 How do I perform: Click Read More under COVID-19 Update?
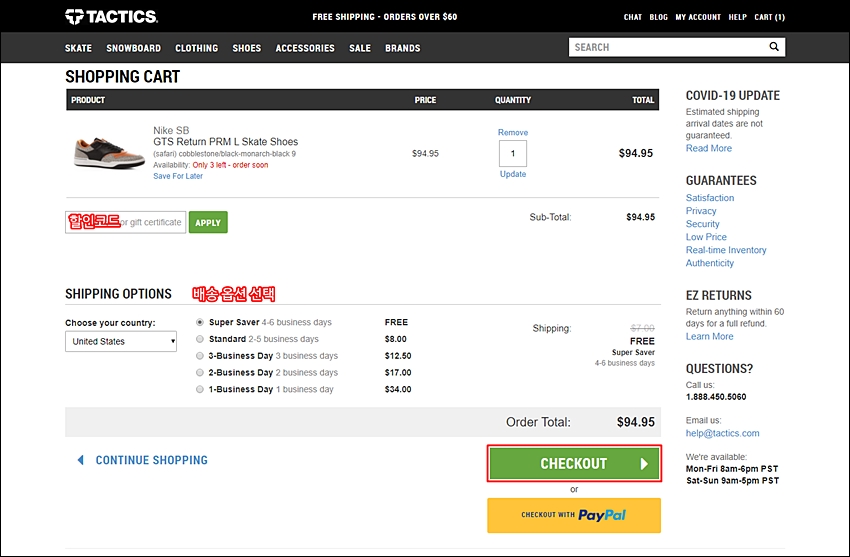coord(709,148)
